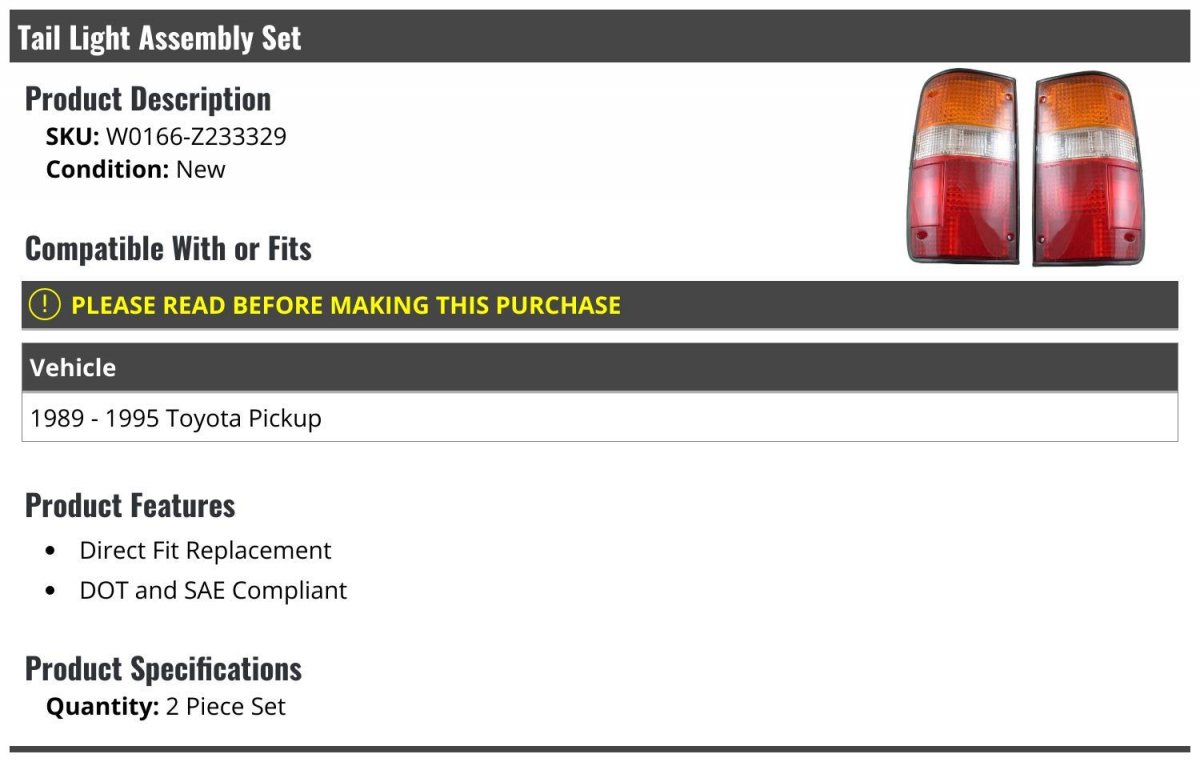Click the bold Condition label
Image resolution: width=1200 pixels, height=762 pixels.
[x=107, y=169]
